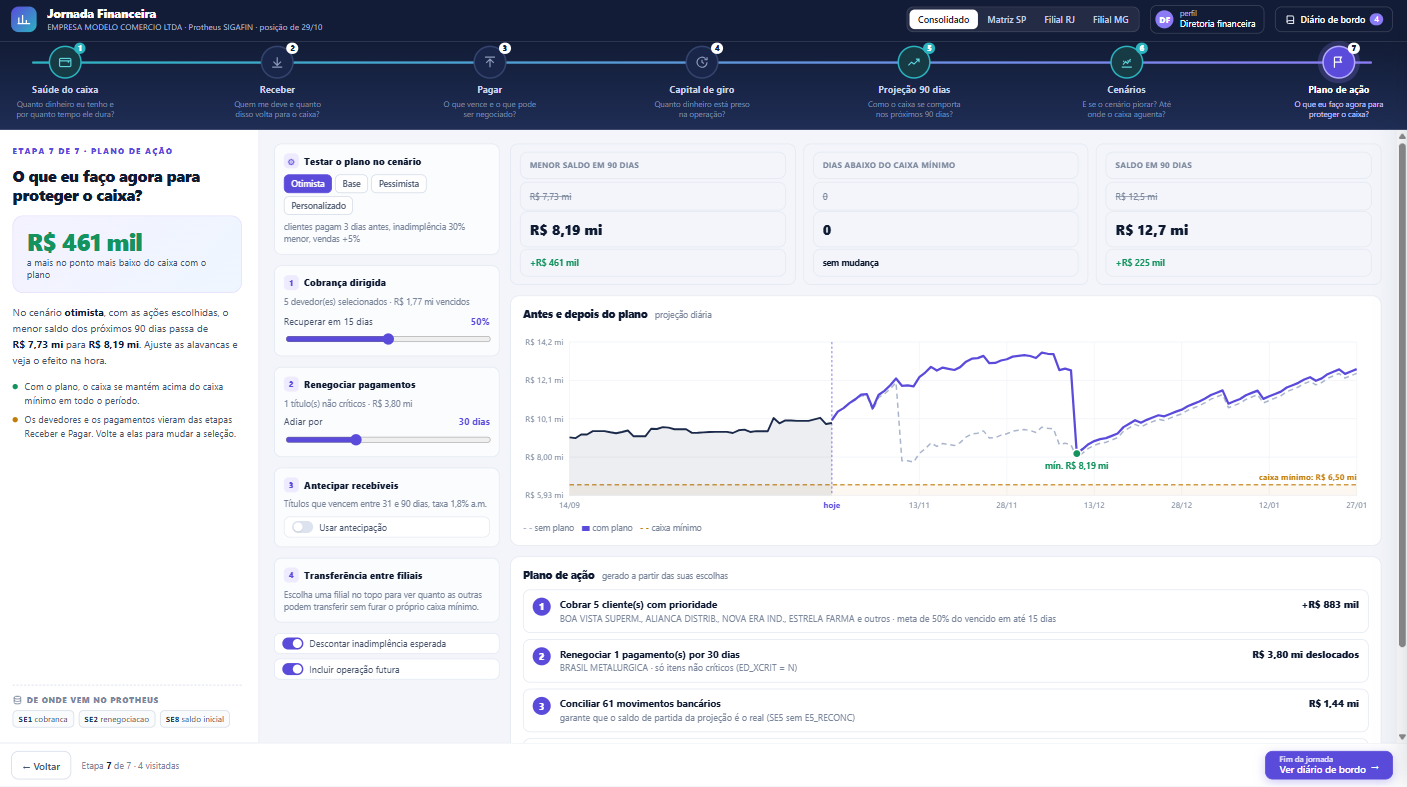
Task: Switch to Matriz SP branch
Action: click(x=1007, y=20)
